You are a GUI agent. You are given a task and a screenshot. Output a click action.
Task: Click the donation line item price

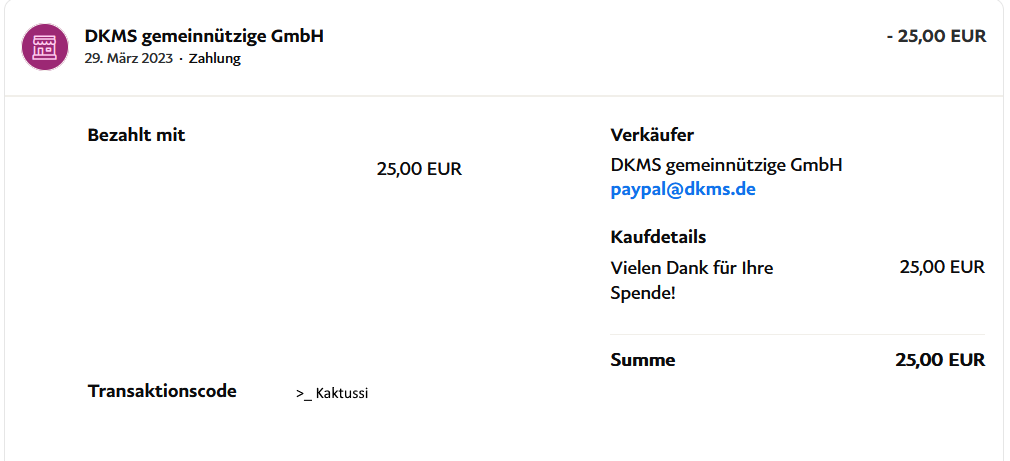click(942, 267)
